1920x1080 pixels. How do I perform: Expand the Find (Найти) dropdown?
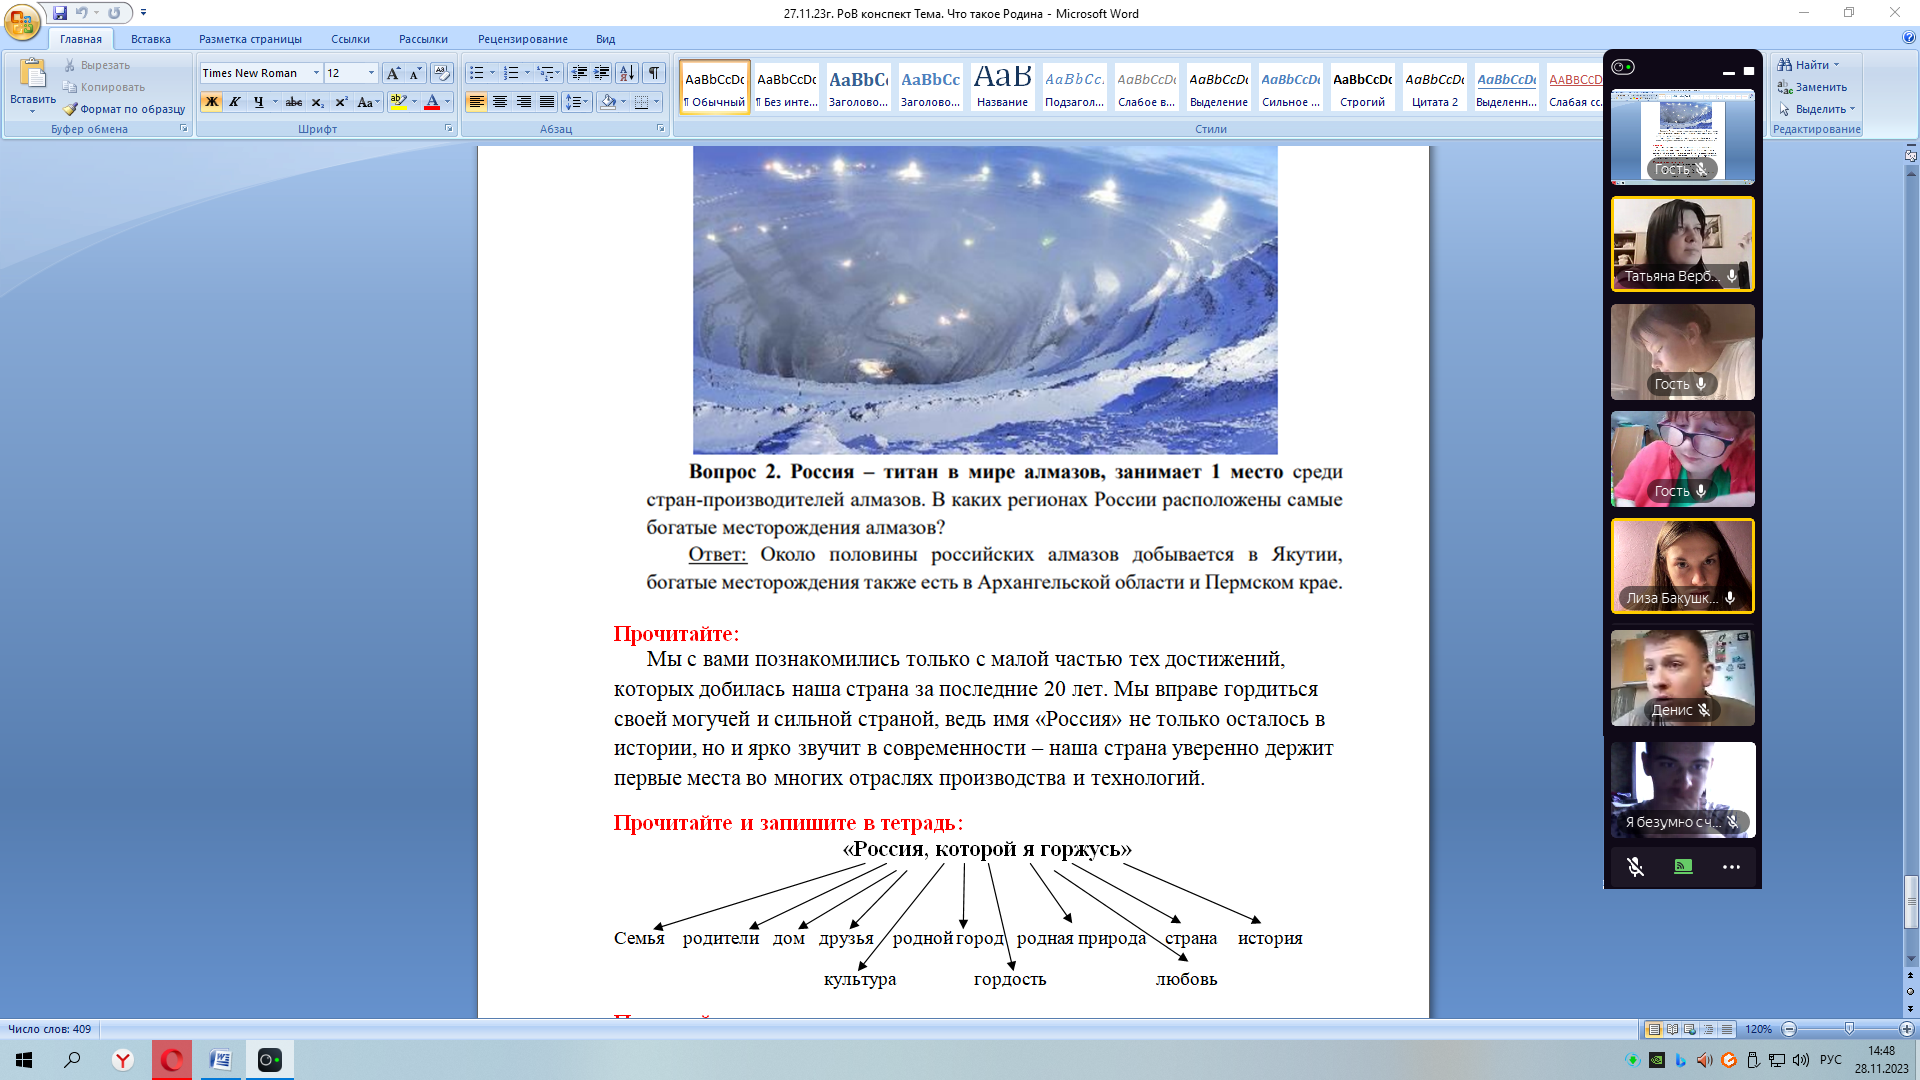coord(1836,65)
